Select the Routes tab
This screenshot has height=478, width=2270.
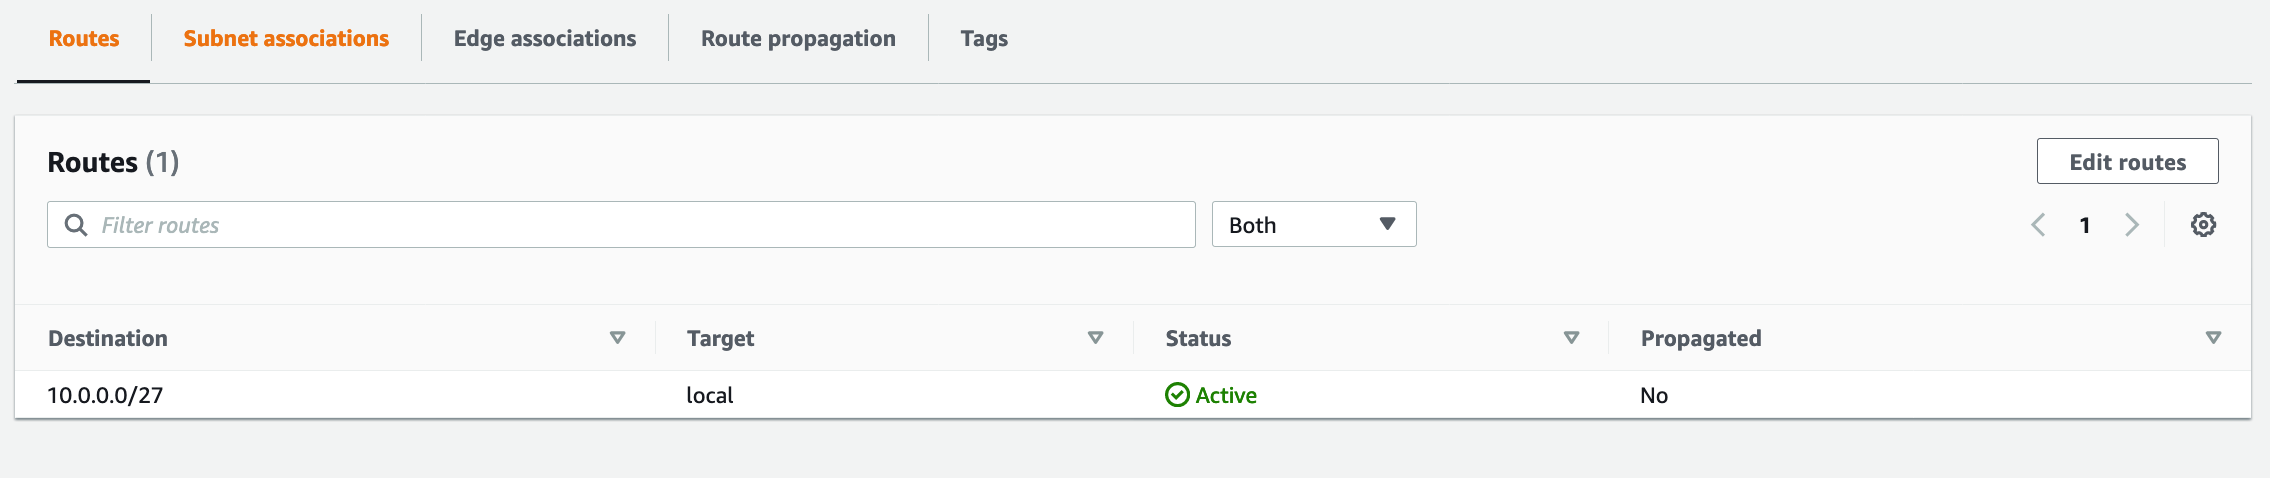84,38
